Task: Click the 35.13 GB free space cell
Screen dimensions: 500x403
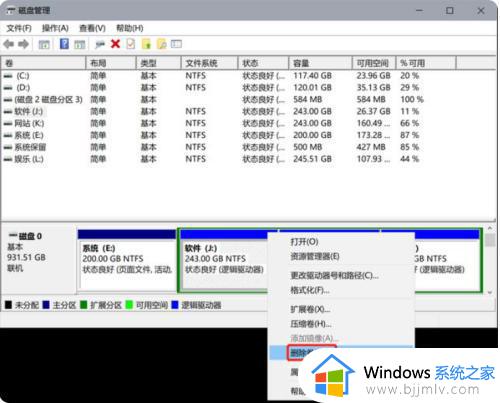Action: click(373, 88)
